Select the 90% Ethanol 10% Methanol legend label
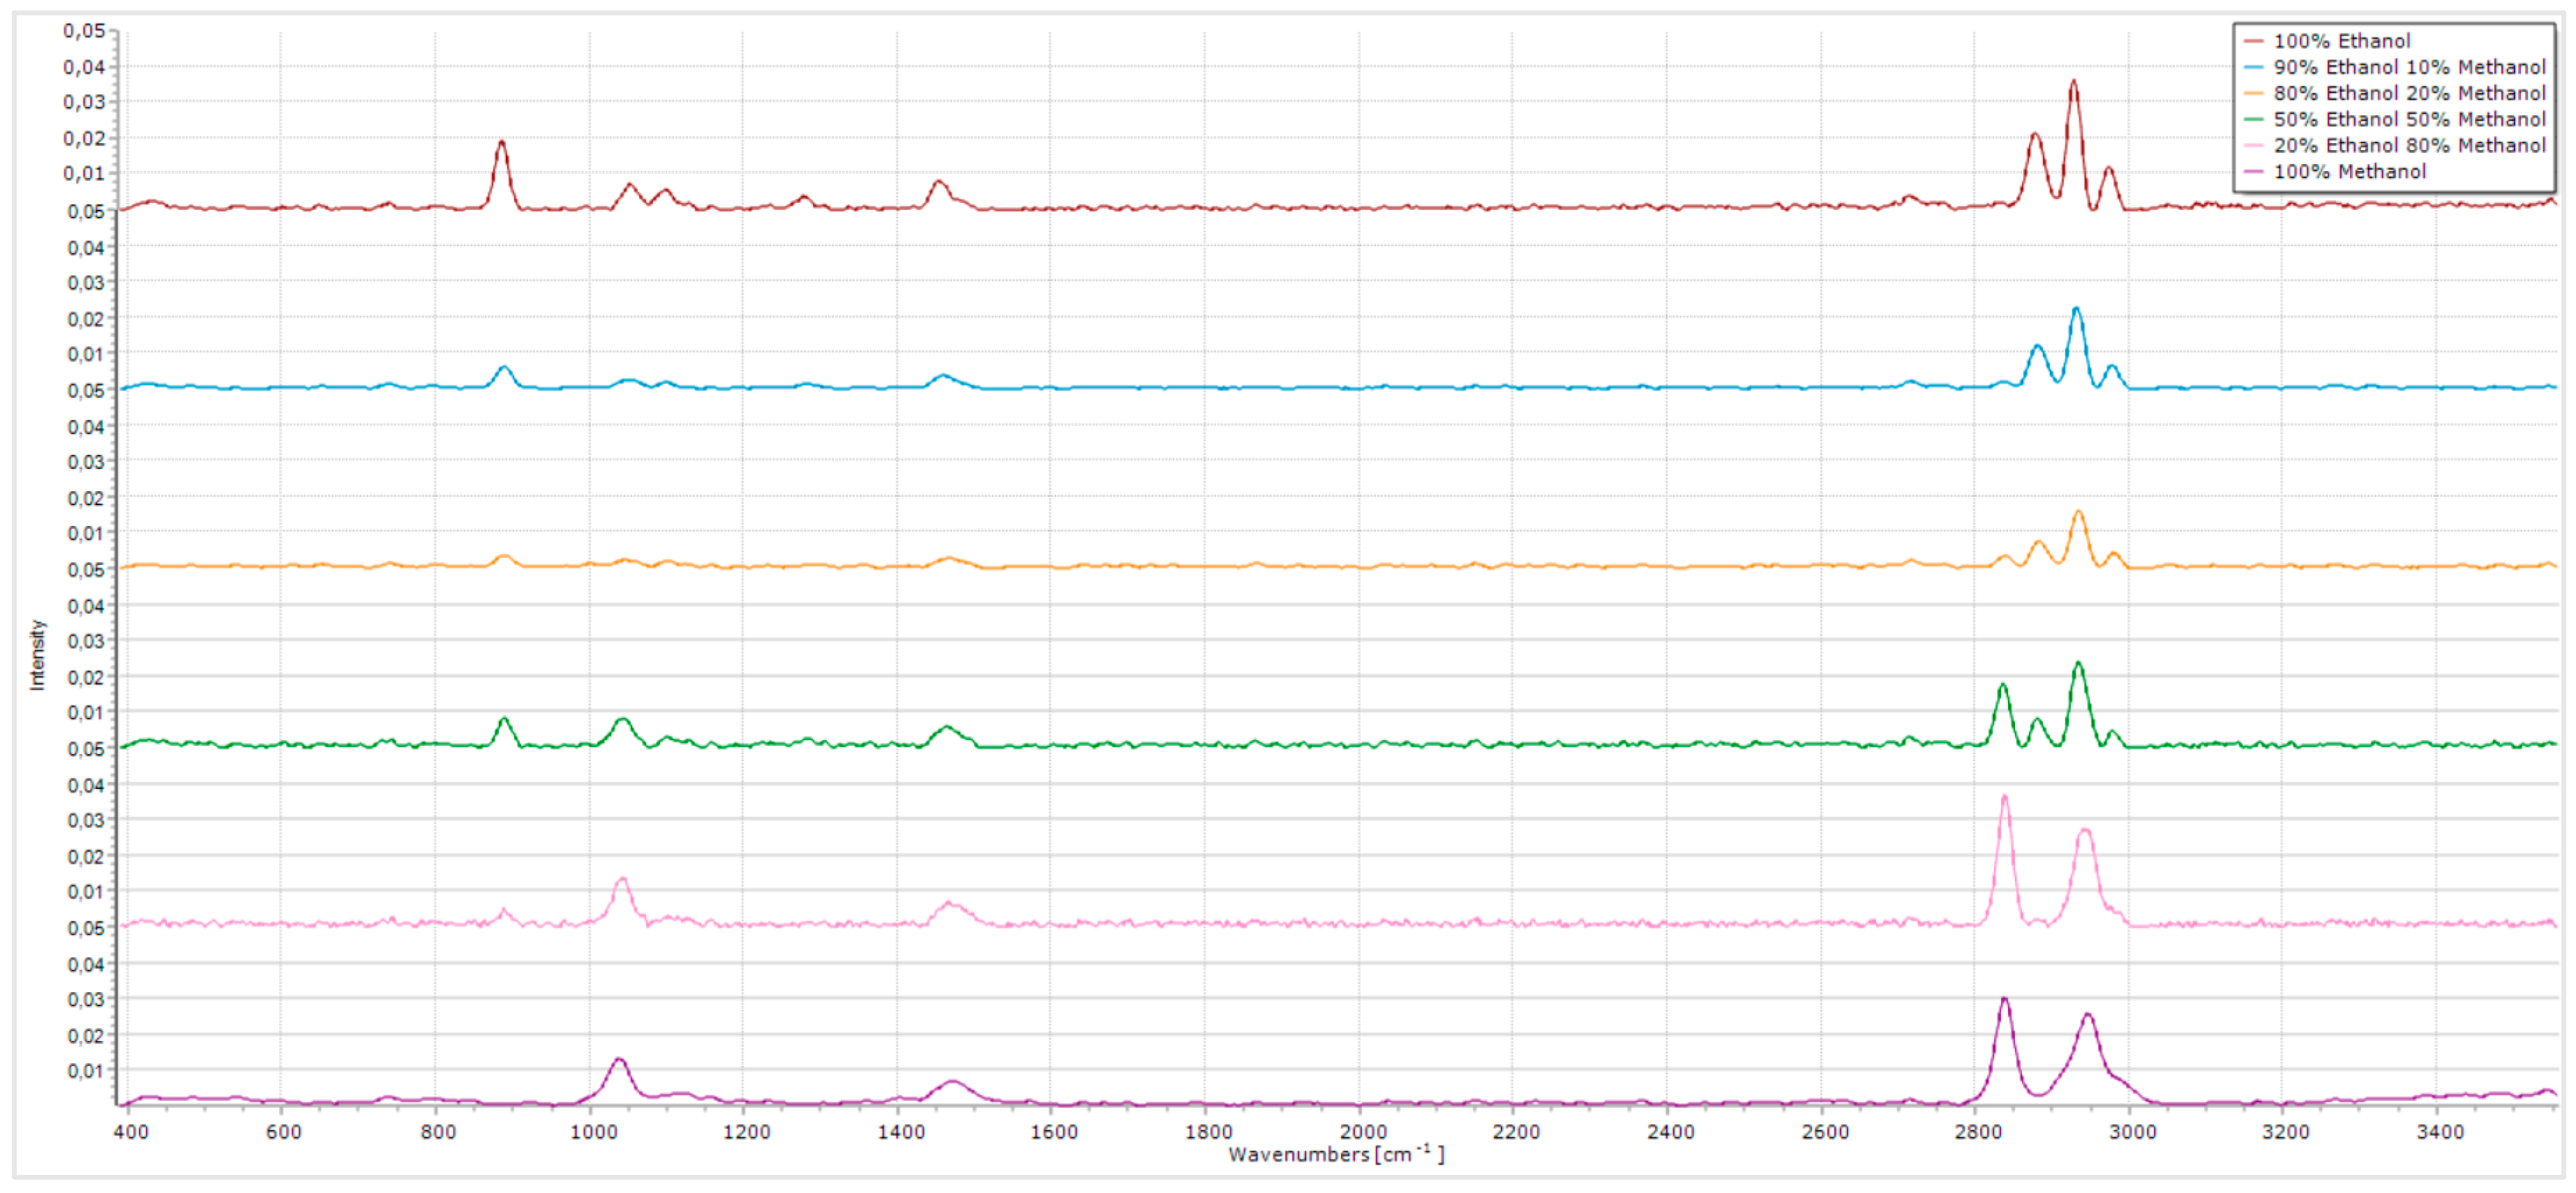 click(2409, 67)
